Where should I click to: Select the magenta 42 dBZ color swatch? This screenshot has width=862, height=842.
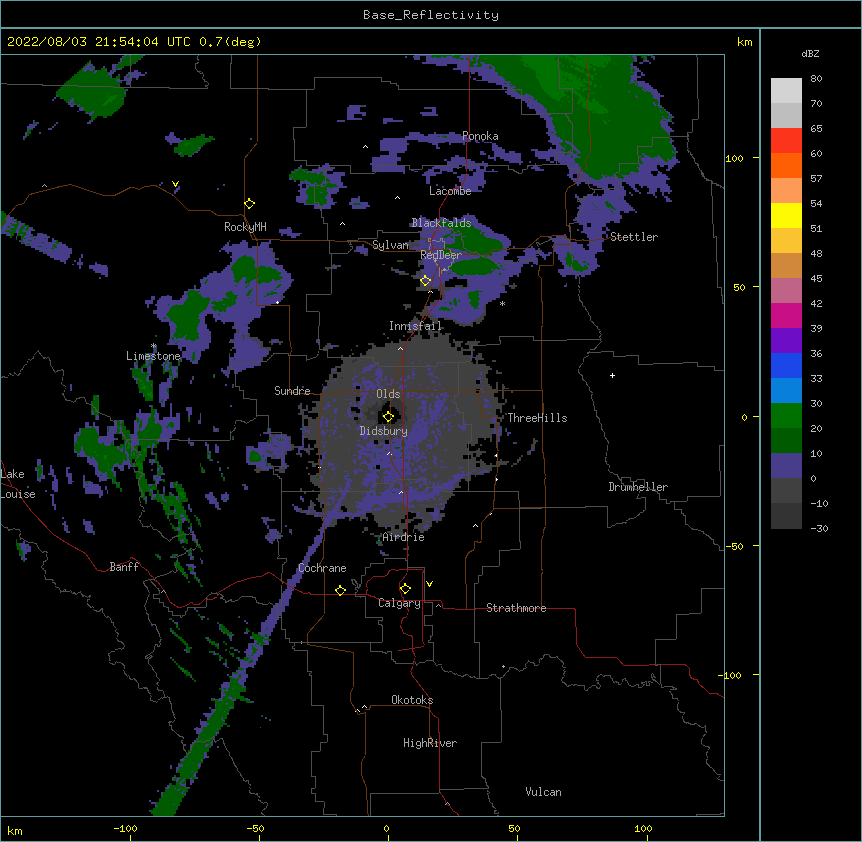click(786, 315)
